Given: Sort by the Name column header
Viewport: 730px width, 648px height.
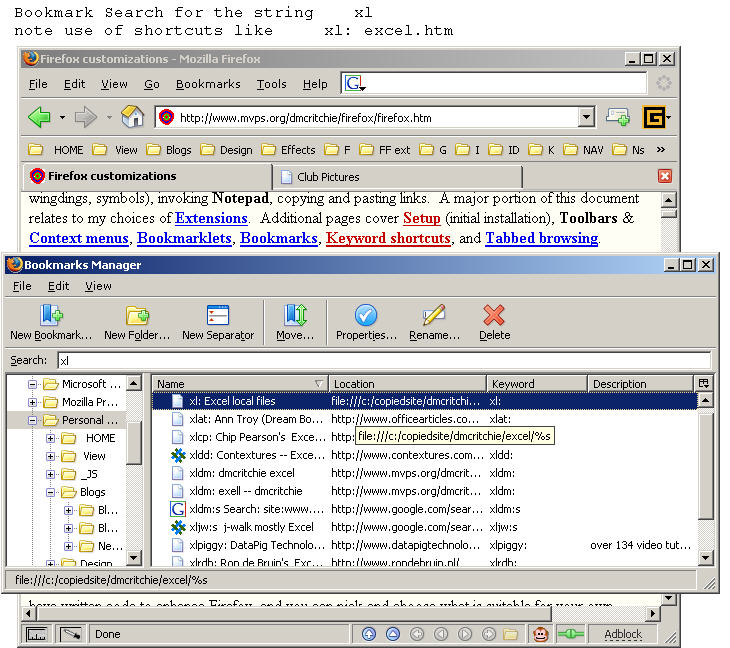Looking at the screenshot, I should coord(240,384).
